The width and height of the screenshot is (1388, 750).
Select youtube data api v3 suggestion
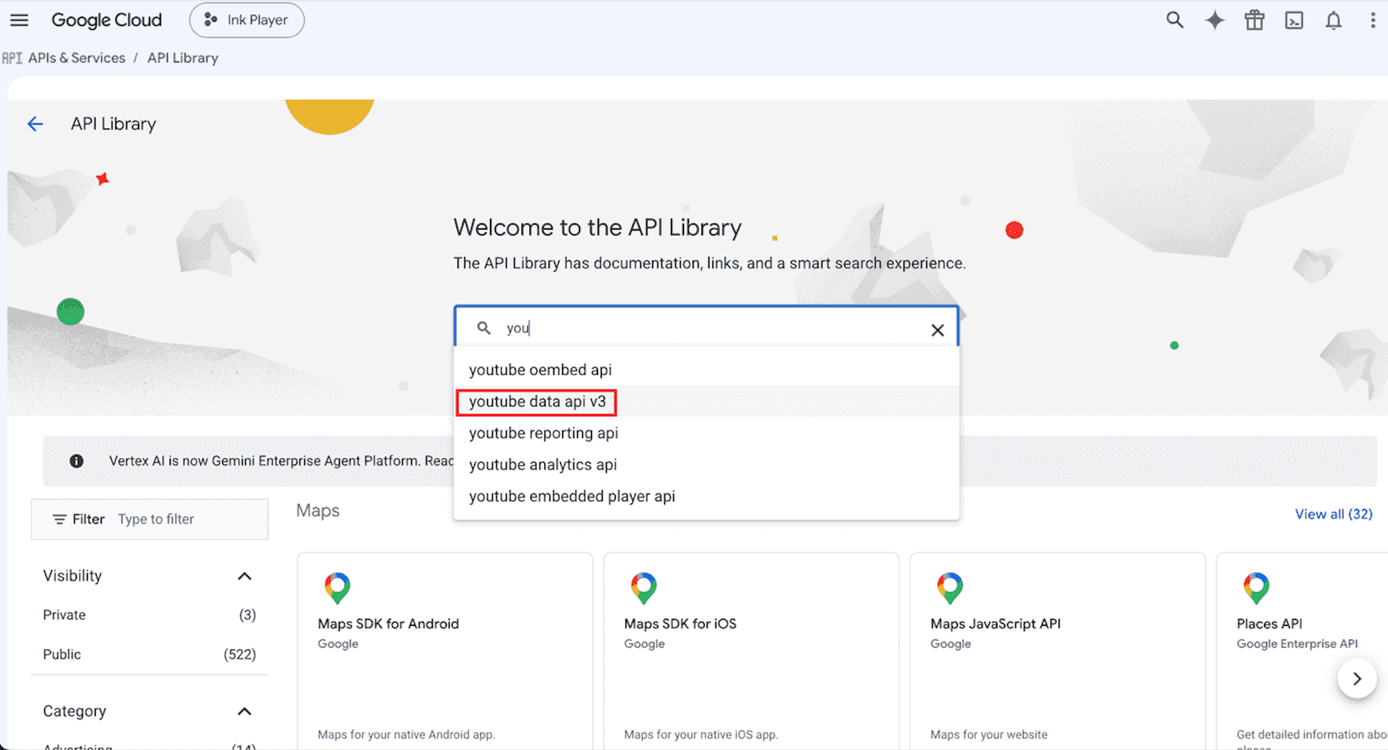pos(706,402)
